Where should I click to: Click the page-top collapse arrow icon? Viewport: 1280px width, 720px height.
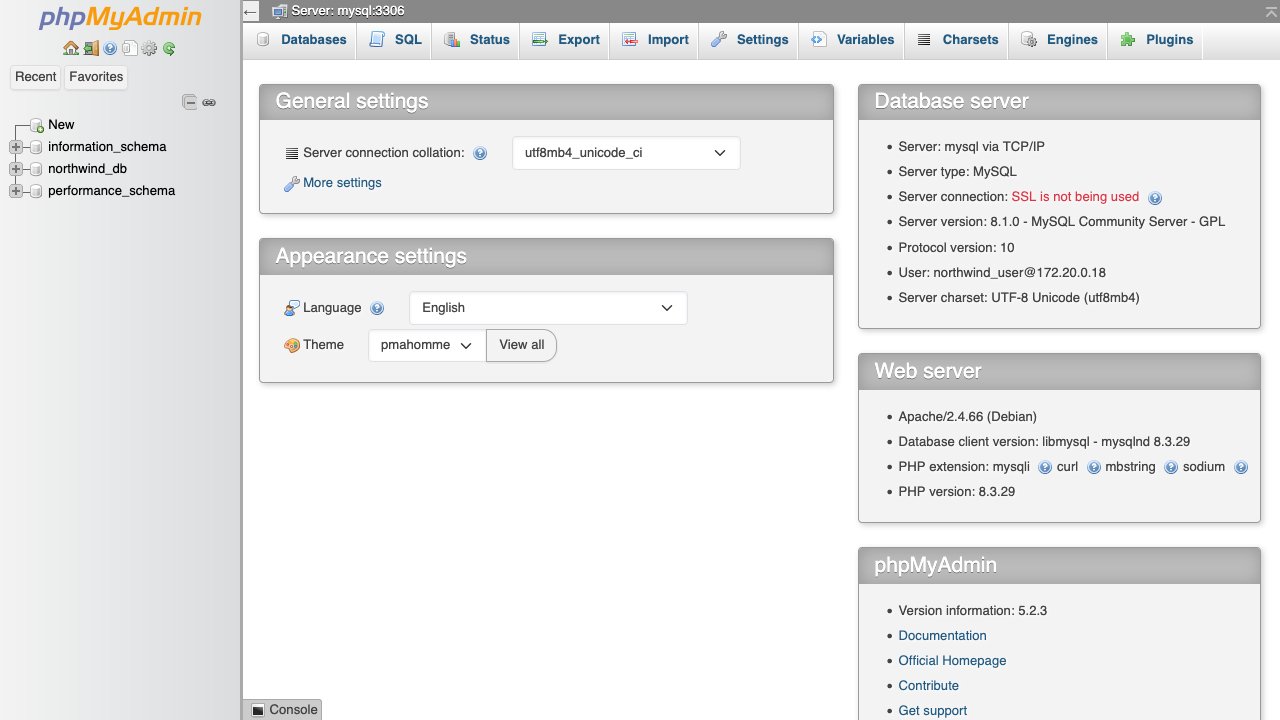[x=251, y=11]
